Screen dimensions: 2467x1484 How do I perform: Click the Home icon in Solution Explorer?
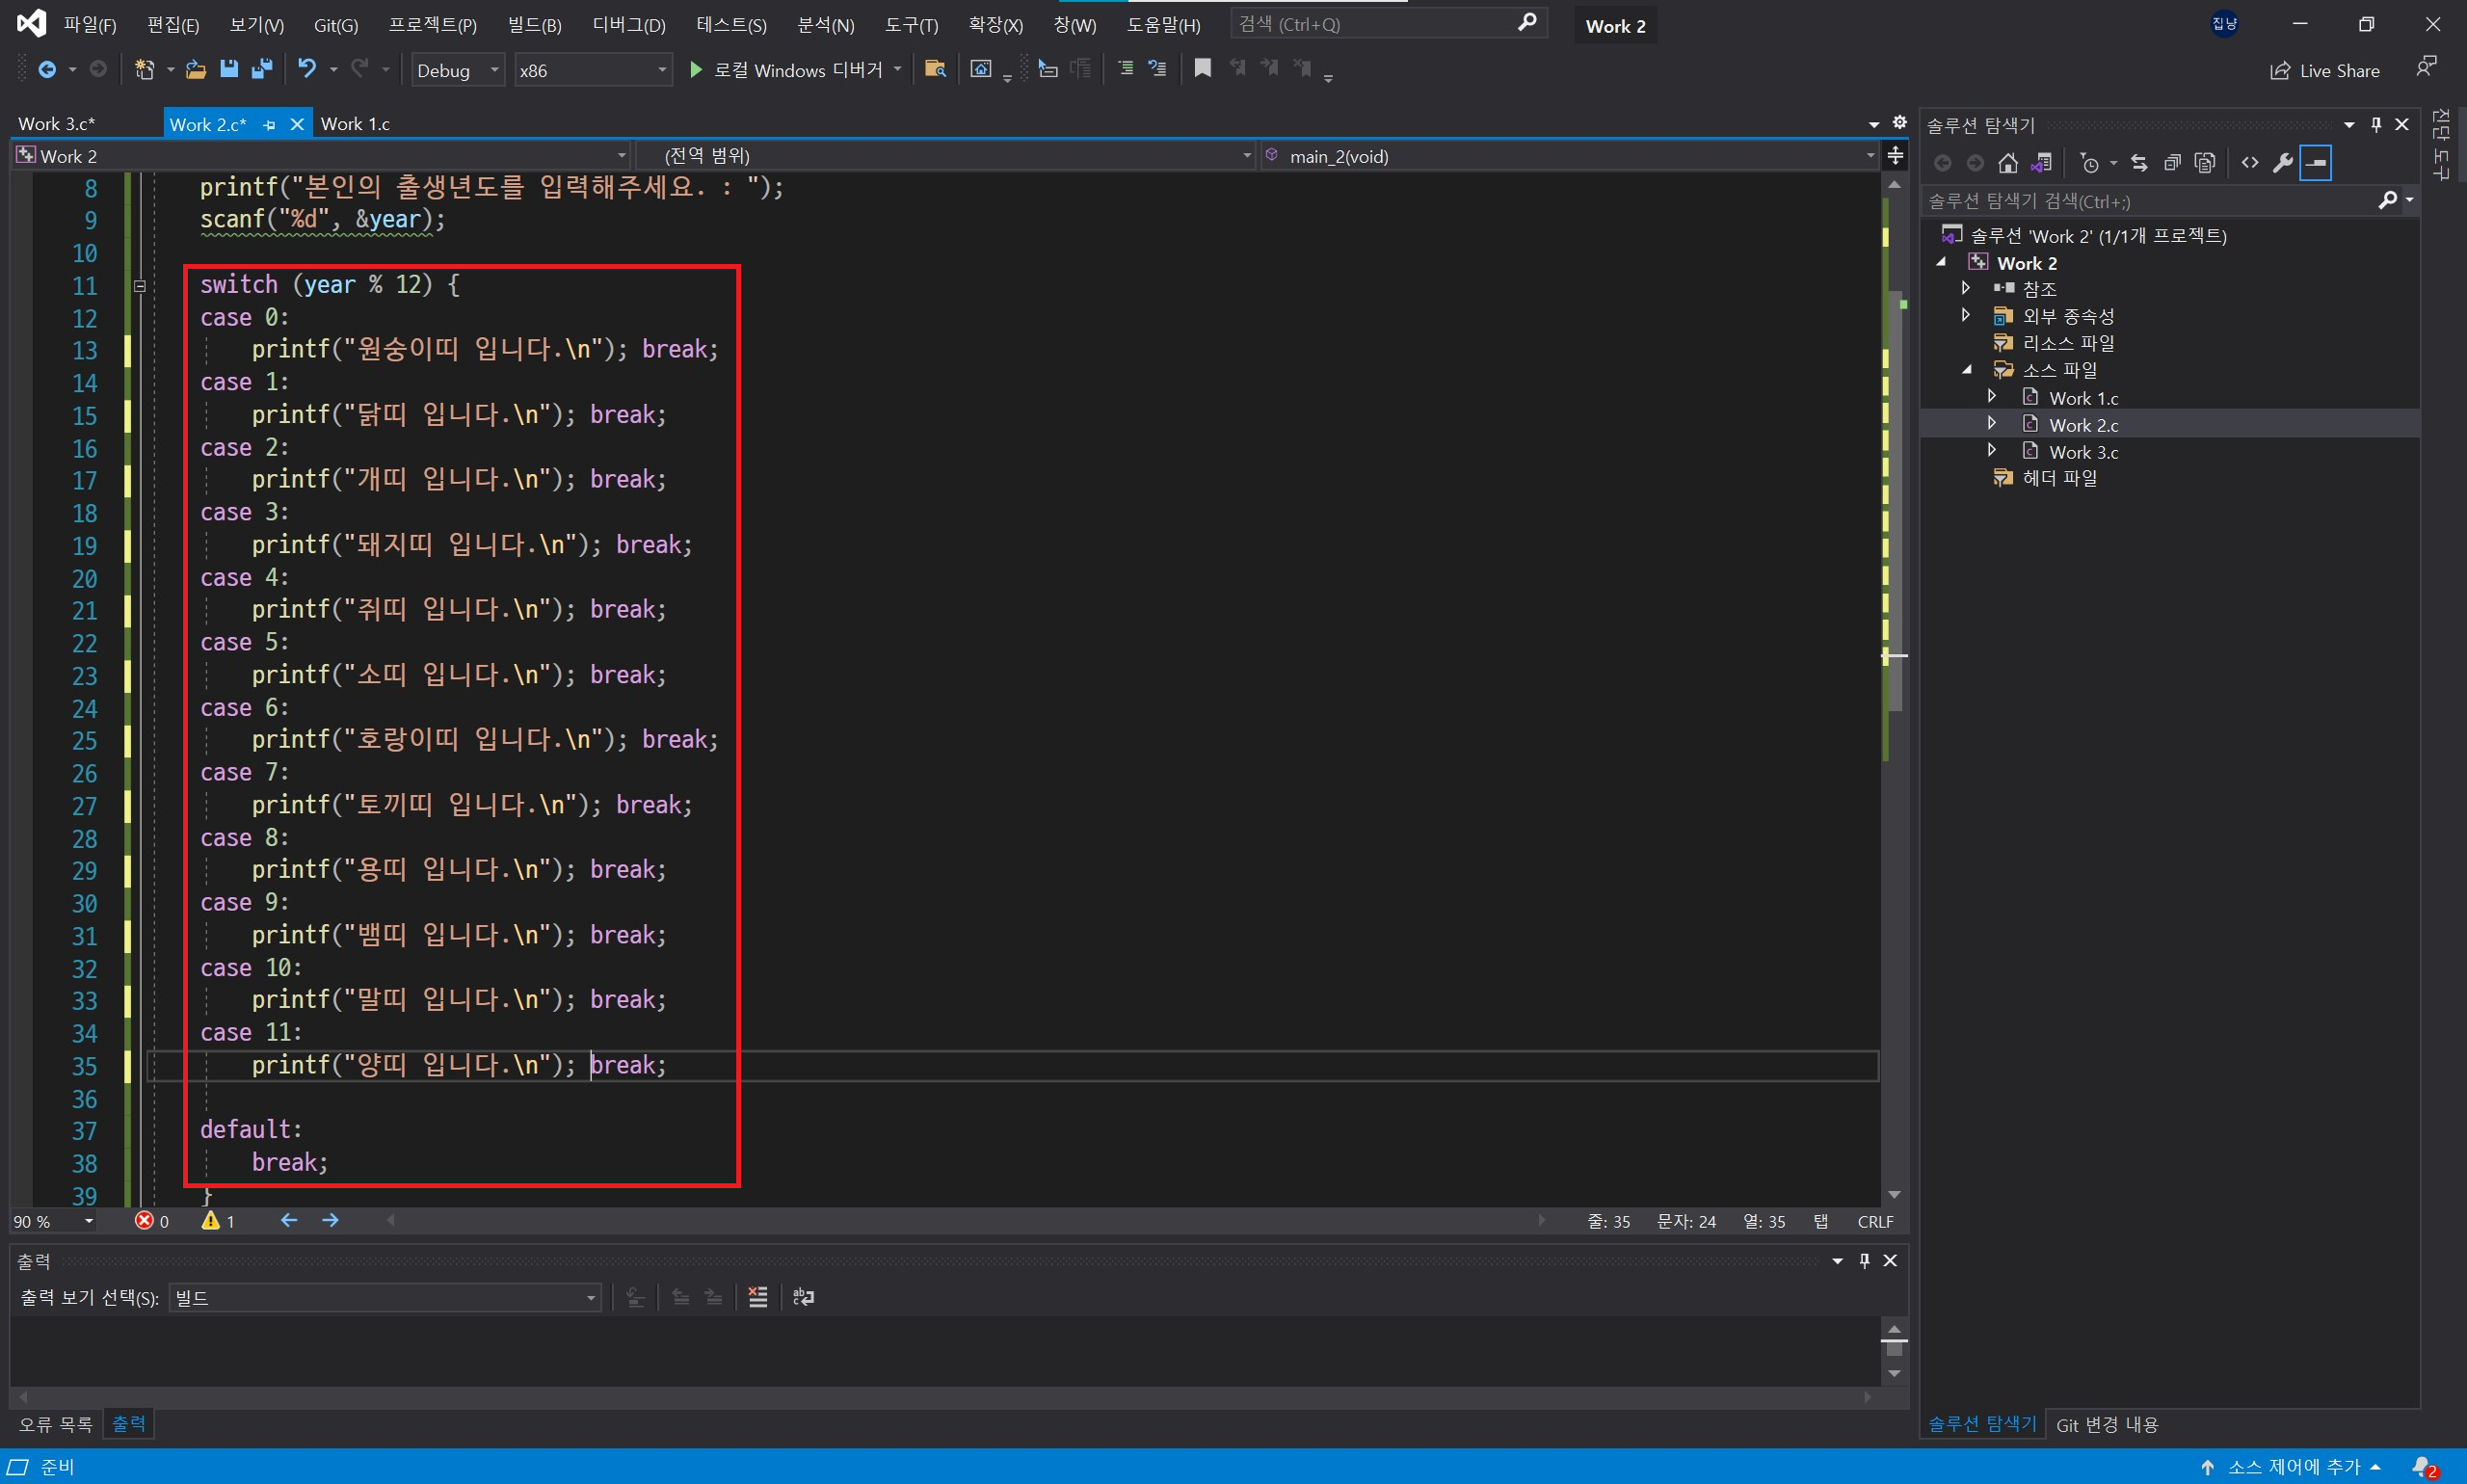click(x=2008, y=163)
